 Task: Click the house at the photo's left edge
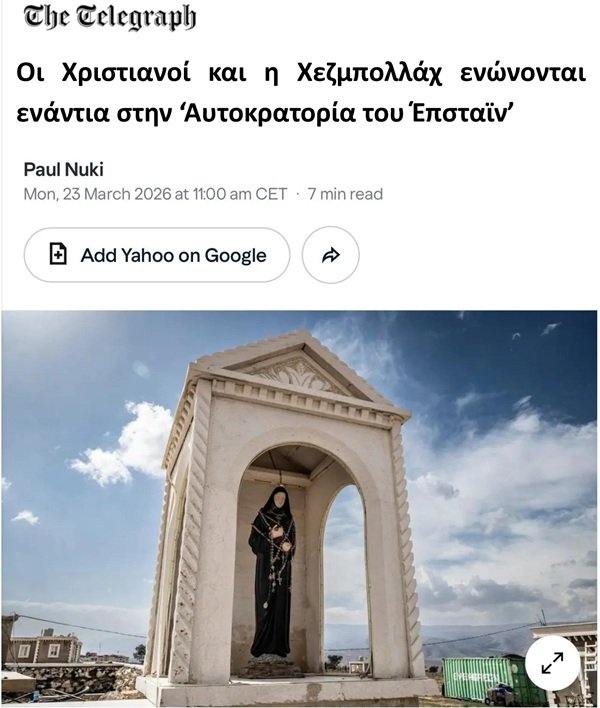(x=43, y=647)
